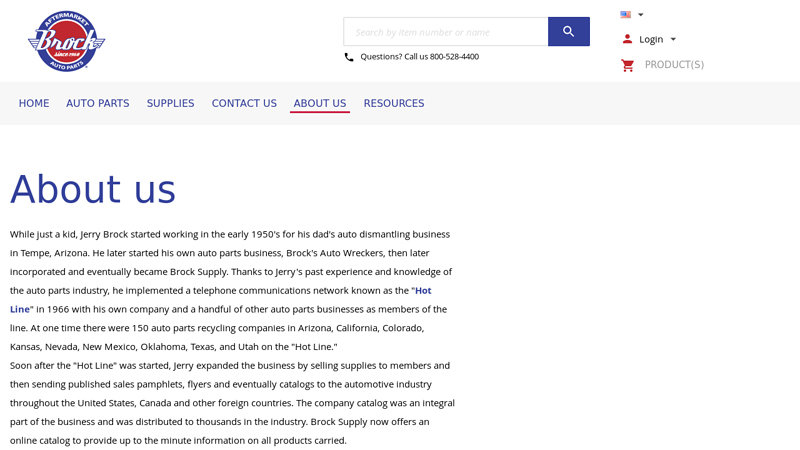Follow the bold "Hot Line" link
Screen dimensions: 800x450
coord(423,291)
